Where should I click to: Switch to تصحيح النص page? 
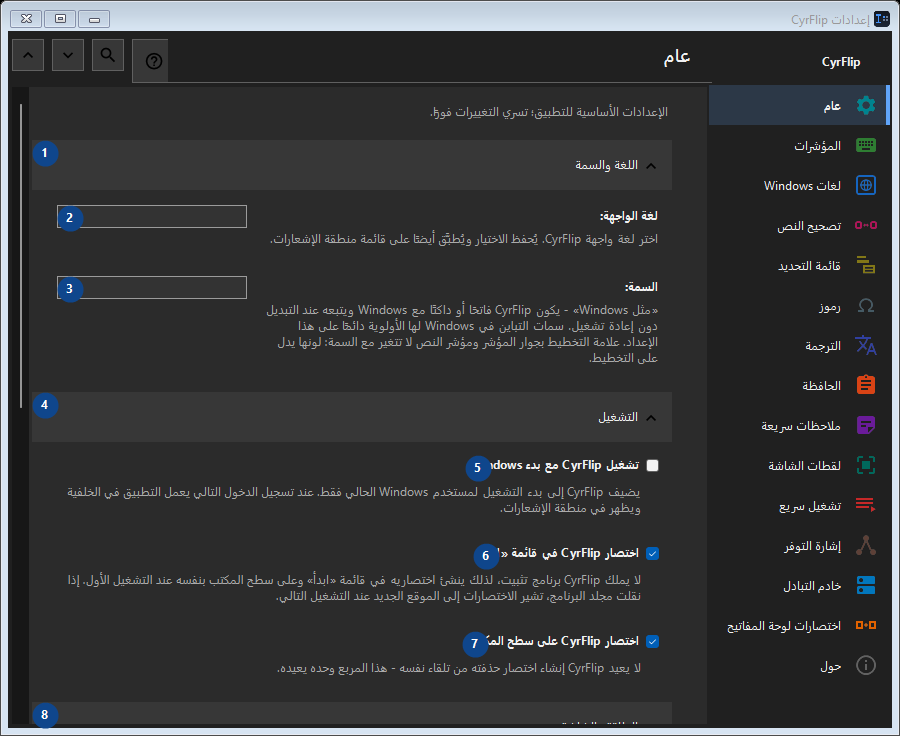click(799, 225)
